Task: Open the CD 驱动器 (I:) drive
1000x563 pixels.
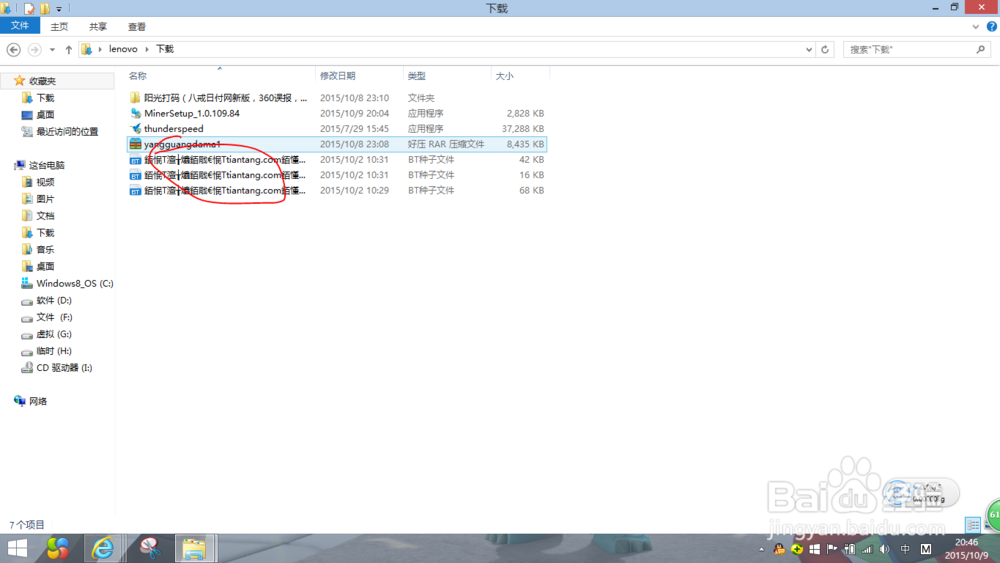Action: pos(64,368)
